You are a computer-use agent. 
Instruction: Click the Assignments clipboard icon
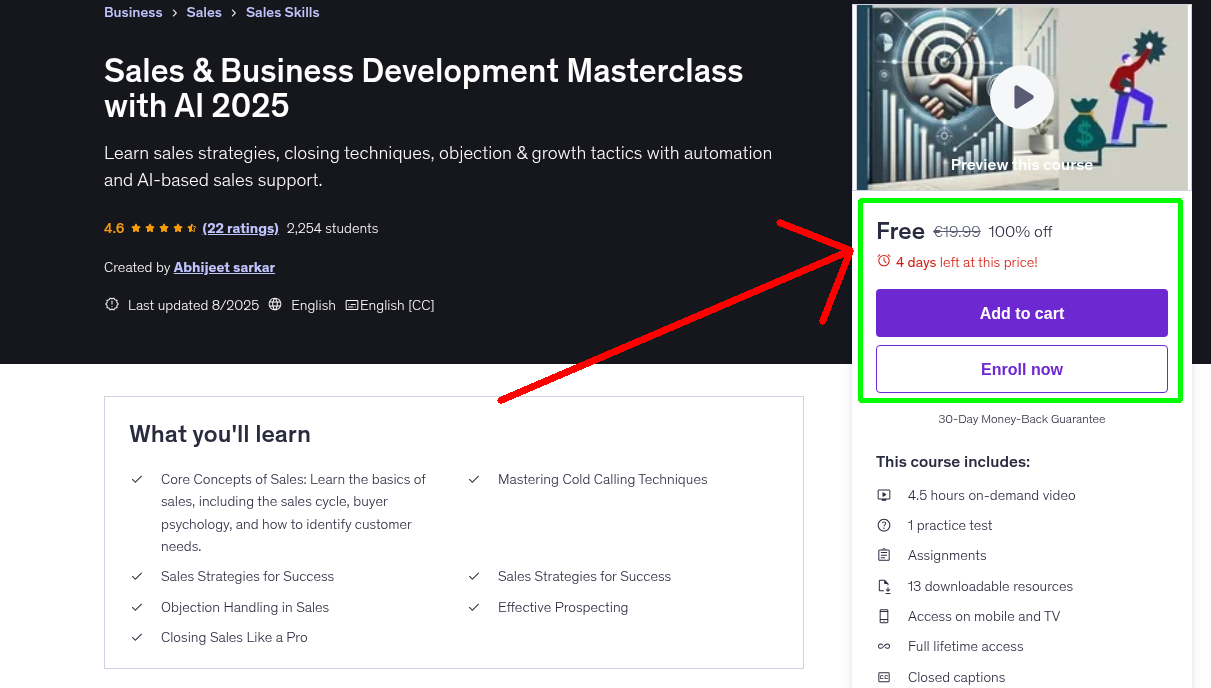click(884, 555)
